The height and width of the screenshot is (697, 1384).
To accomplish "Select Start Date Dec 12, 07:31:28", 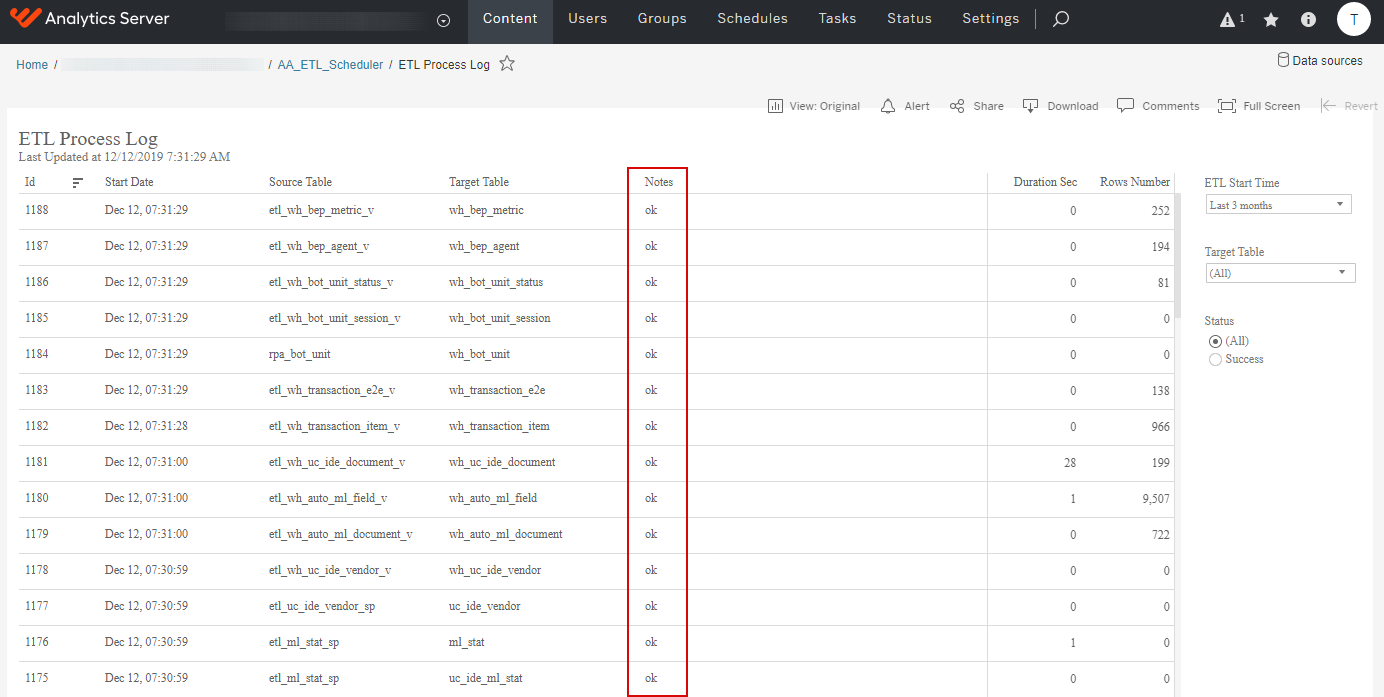I will point(146,427).
